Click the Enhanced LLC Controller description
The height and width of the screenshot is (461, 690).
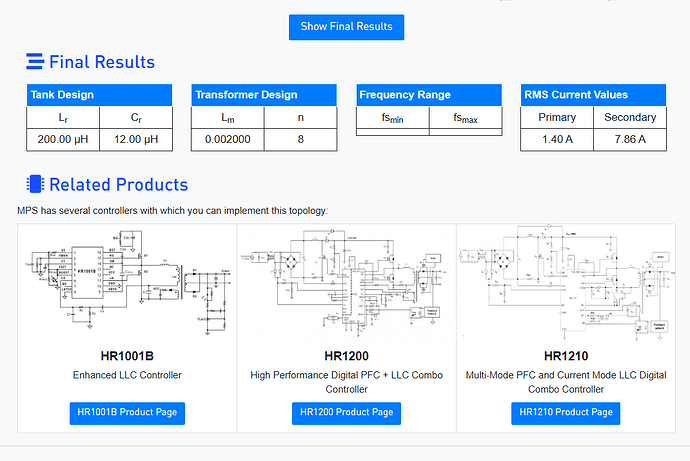pyautogui.click(x=127, y=375)
